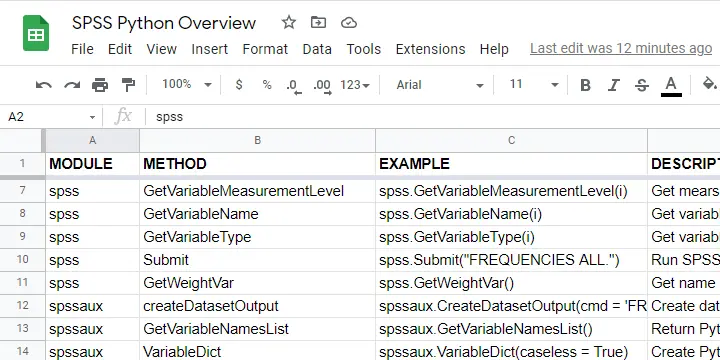Apply strikethrough formatting
Screen dimensions: 720x360
click(642, 85)
